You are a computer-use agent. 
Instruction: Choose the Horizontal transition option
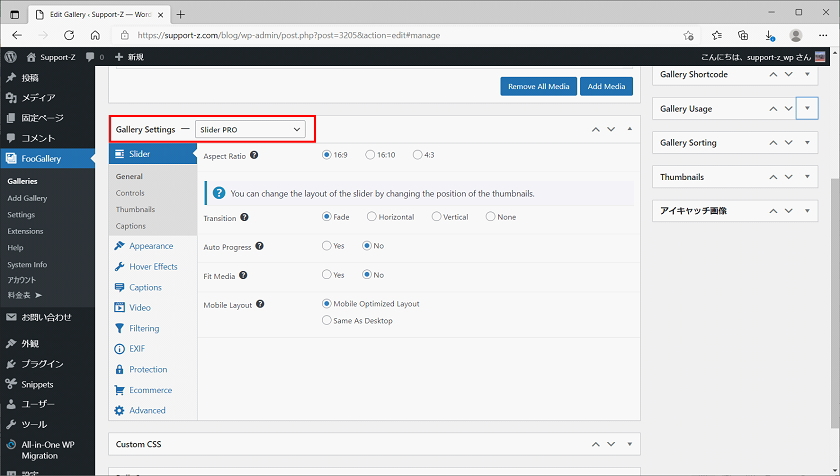coord(372,217)
